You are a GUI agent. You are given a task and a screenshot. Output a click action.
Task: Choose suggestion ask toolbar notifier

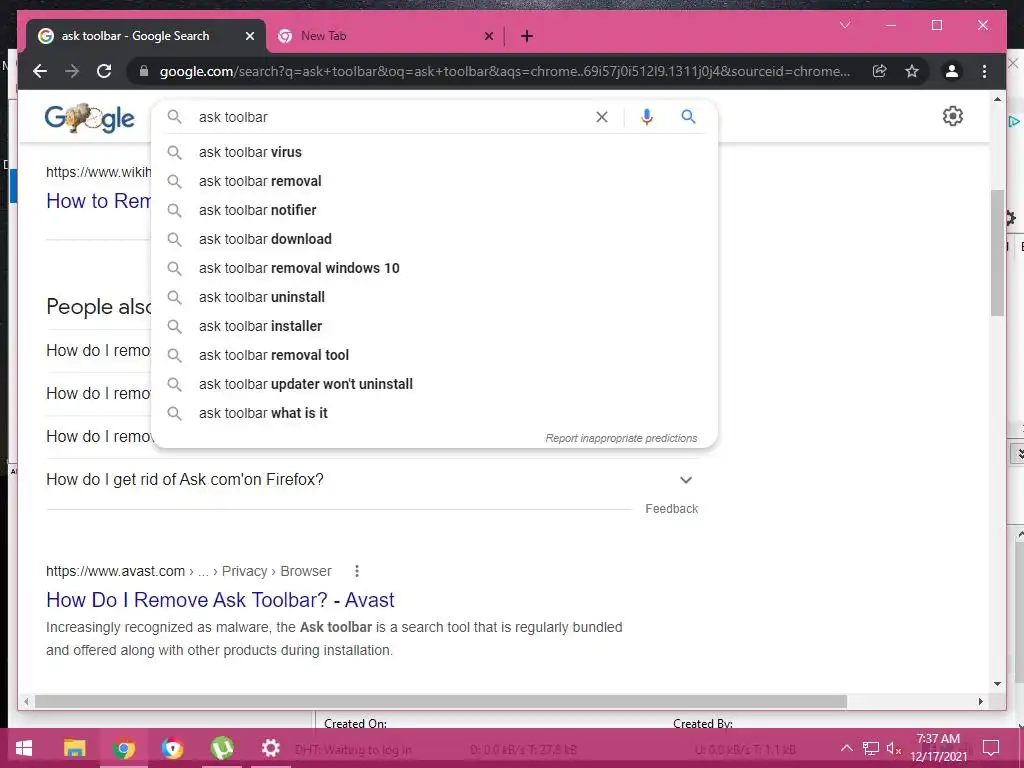click(434, 210)
